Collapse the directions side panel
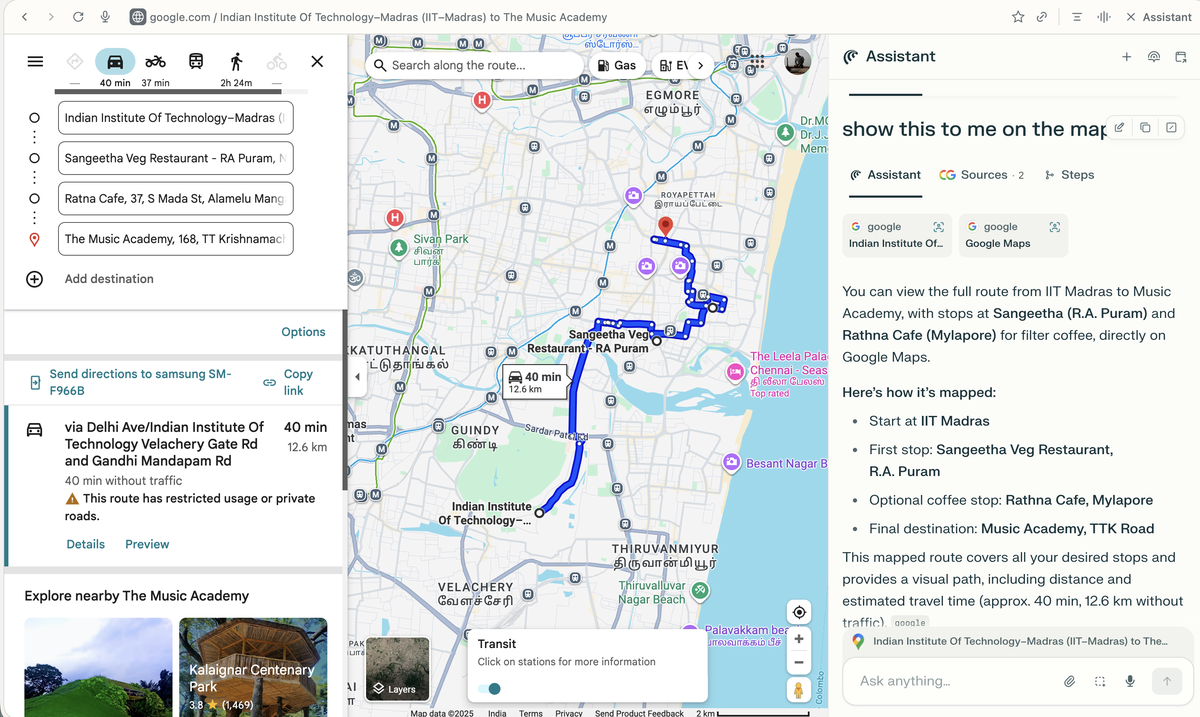This screenshot has height=717, width=1200. pos(357,377)
